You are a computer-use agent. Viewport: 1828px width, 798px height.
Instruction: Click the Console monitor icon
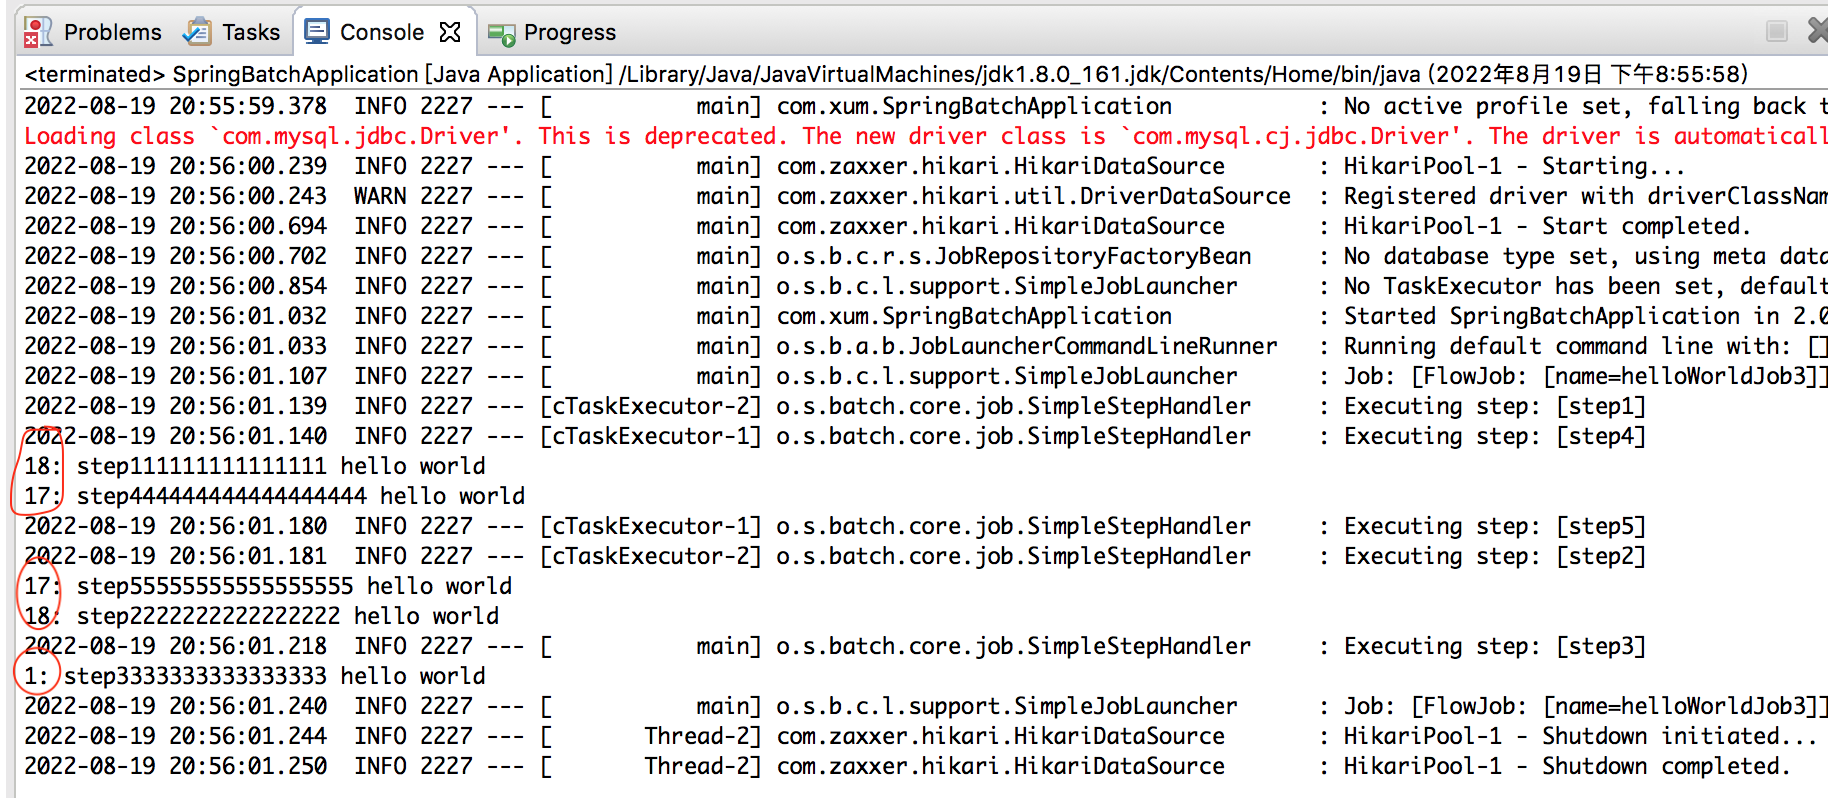317,32
